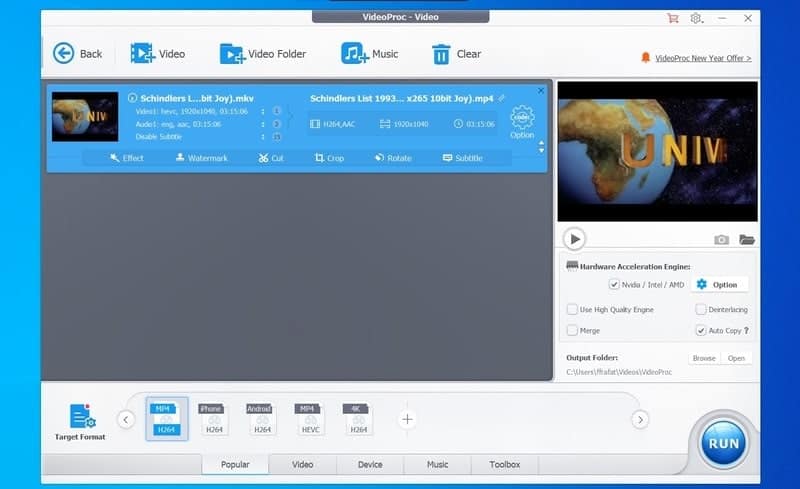Screen dimensions: 800x489
Task: Play the preview video
Action: 574,239
